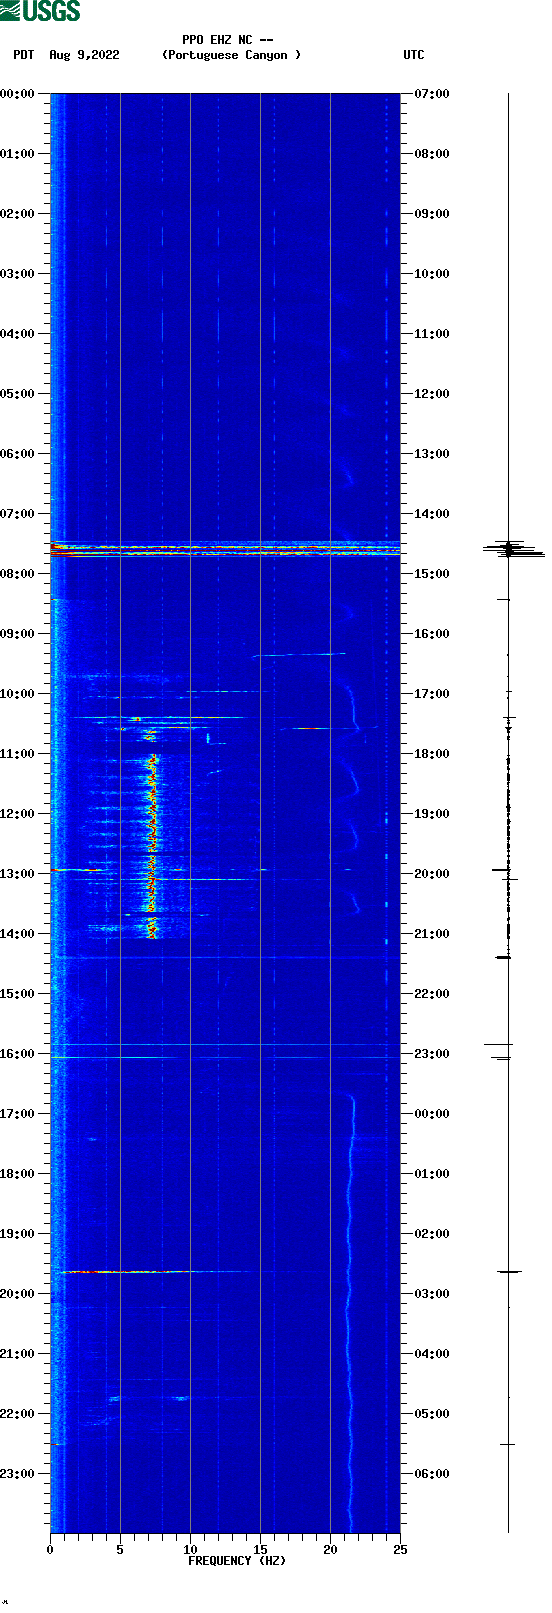
Task: Click the '00:00' PDT time label
Action: 18,93
